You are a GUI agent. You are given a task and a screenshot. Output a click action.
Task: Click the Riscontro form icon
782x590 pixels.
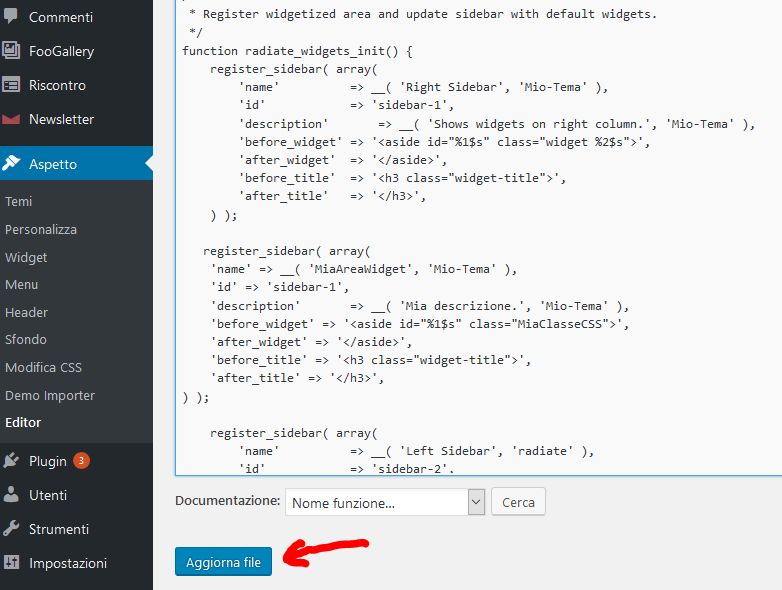pos(10,85)
